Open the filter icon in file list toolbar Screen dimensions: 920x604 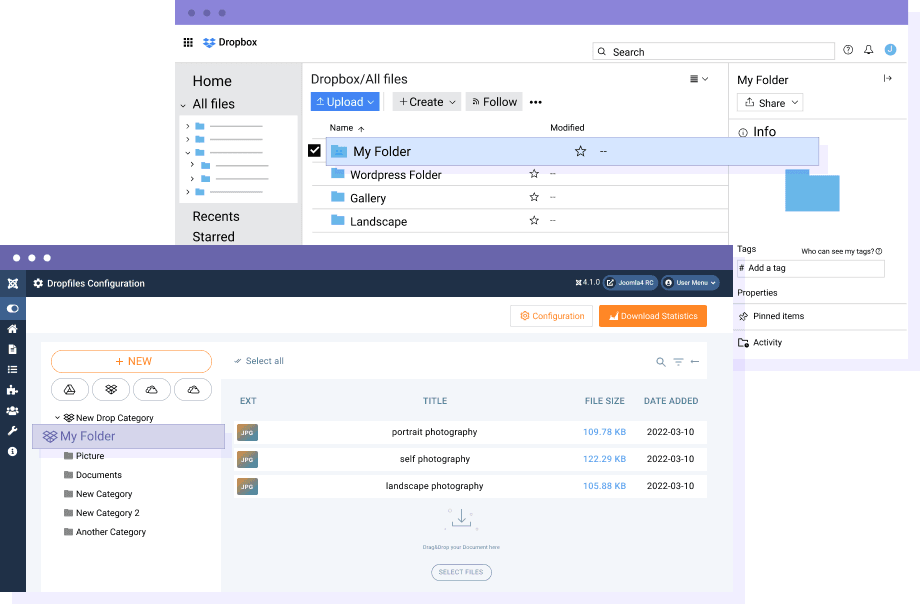point(678,362)
